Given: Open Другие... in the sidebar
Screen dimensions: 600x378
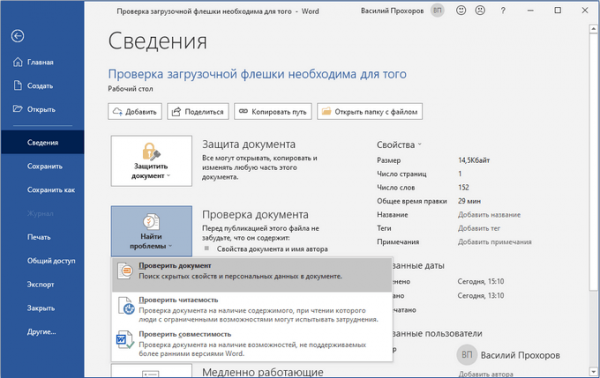Looking at the screenshot, I should (42, 332).
